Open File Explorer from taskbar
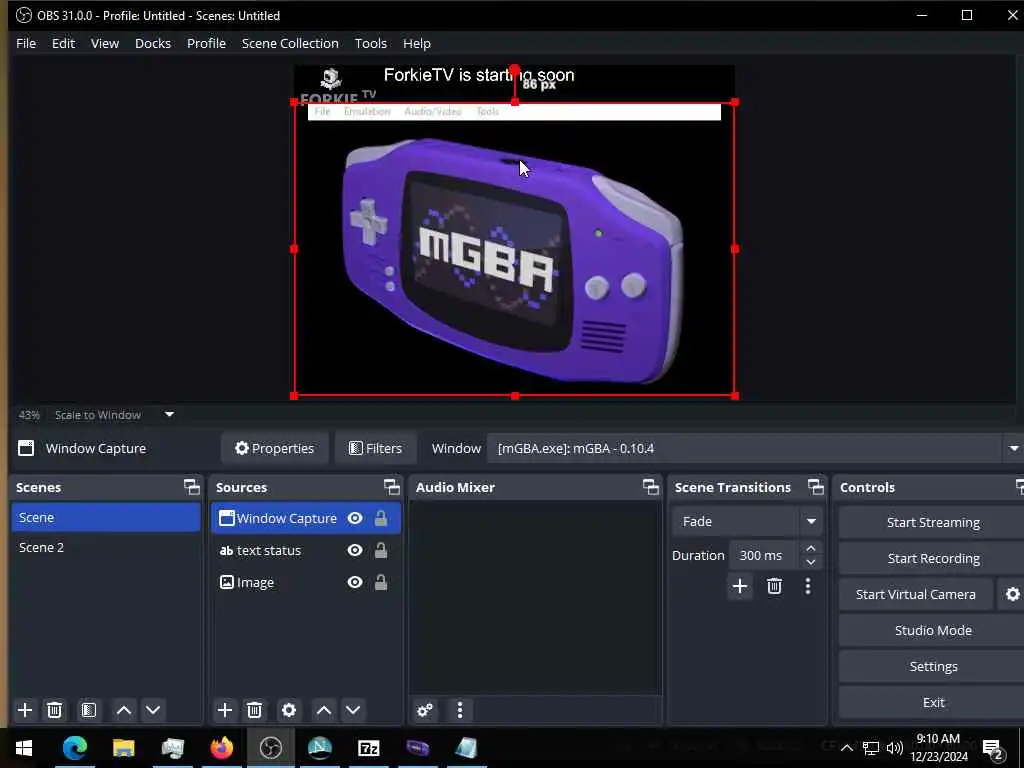The height and width of the screenshot is (768, 1024). pyautogui.click(x=123, y=748)
